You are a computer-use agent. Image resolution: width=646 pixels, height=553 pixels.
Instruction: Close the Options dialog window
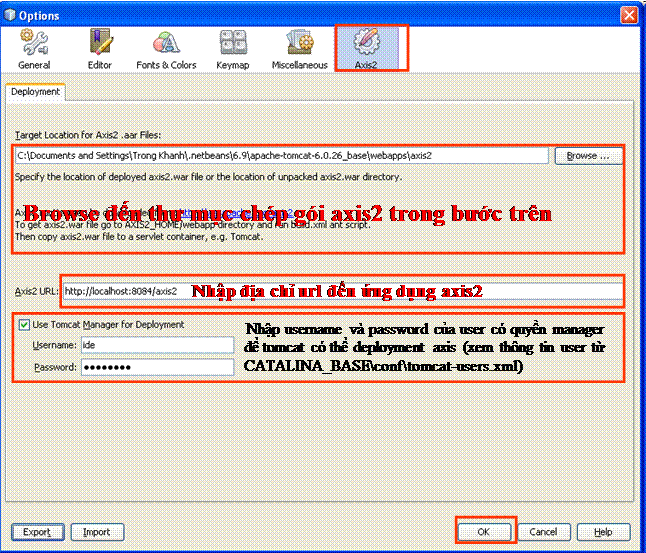coord(630,15)
